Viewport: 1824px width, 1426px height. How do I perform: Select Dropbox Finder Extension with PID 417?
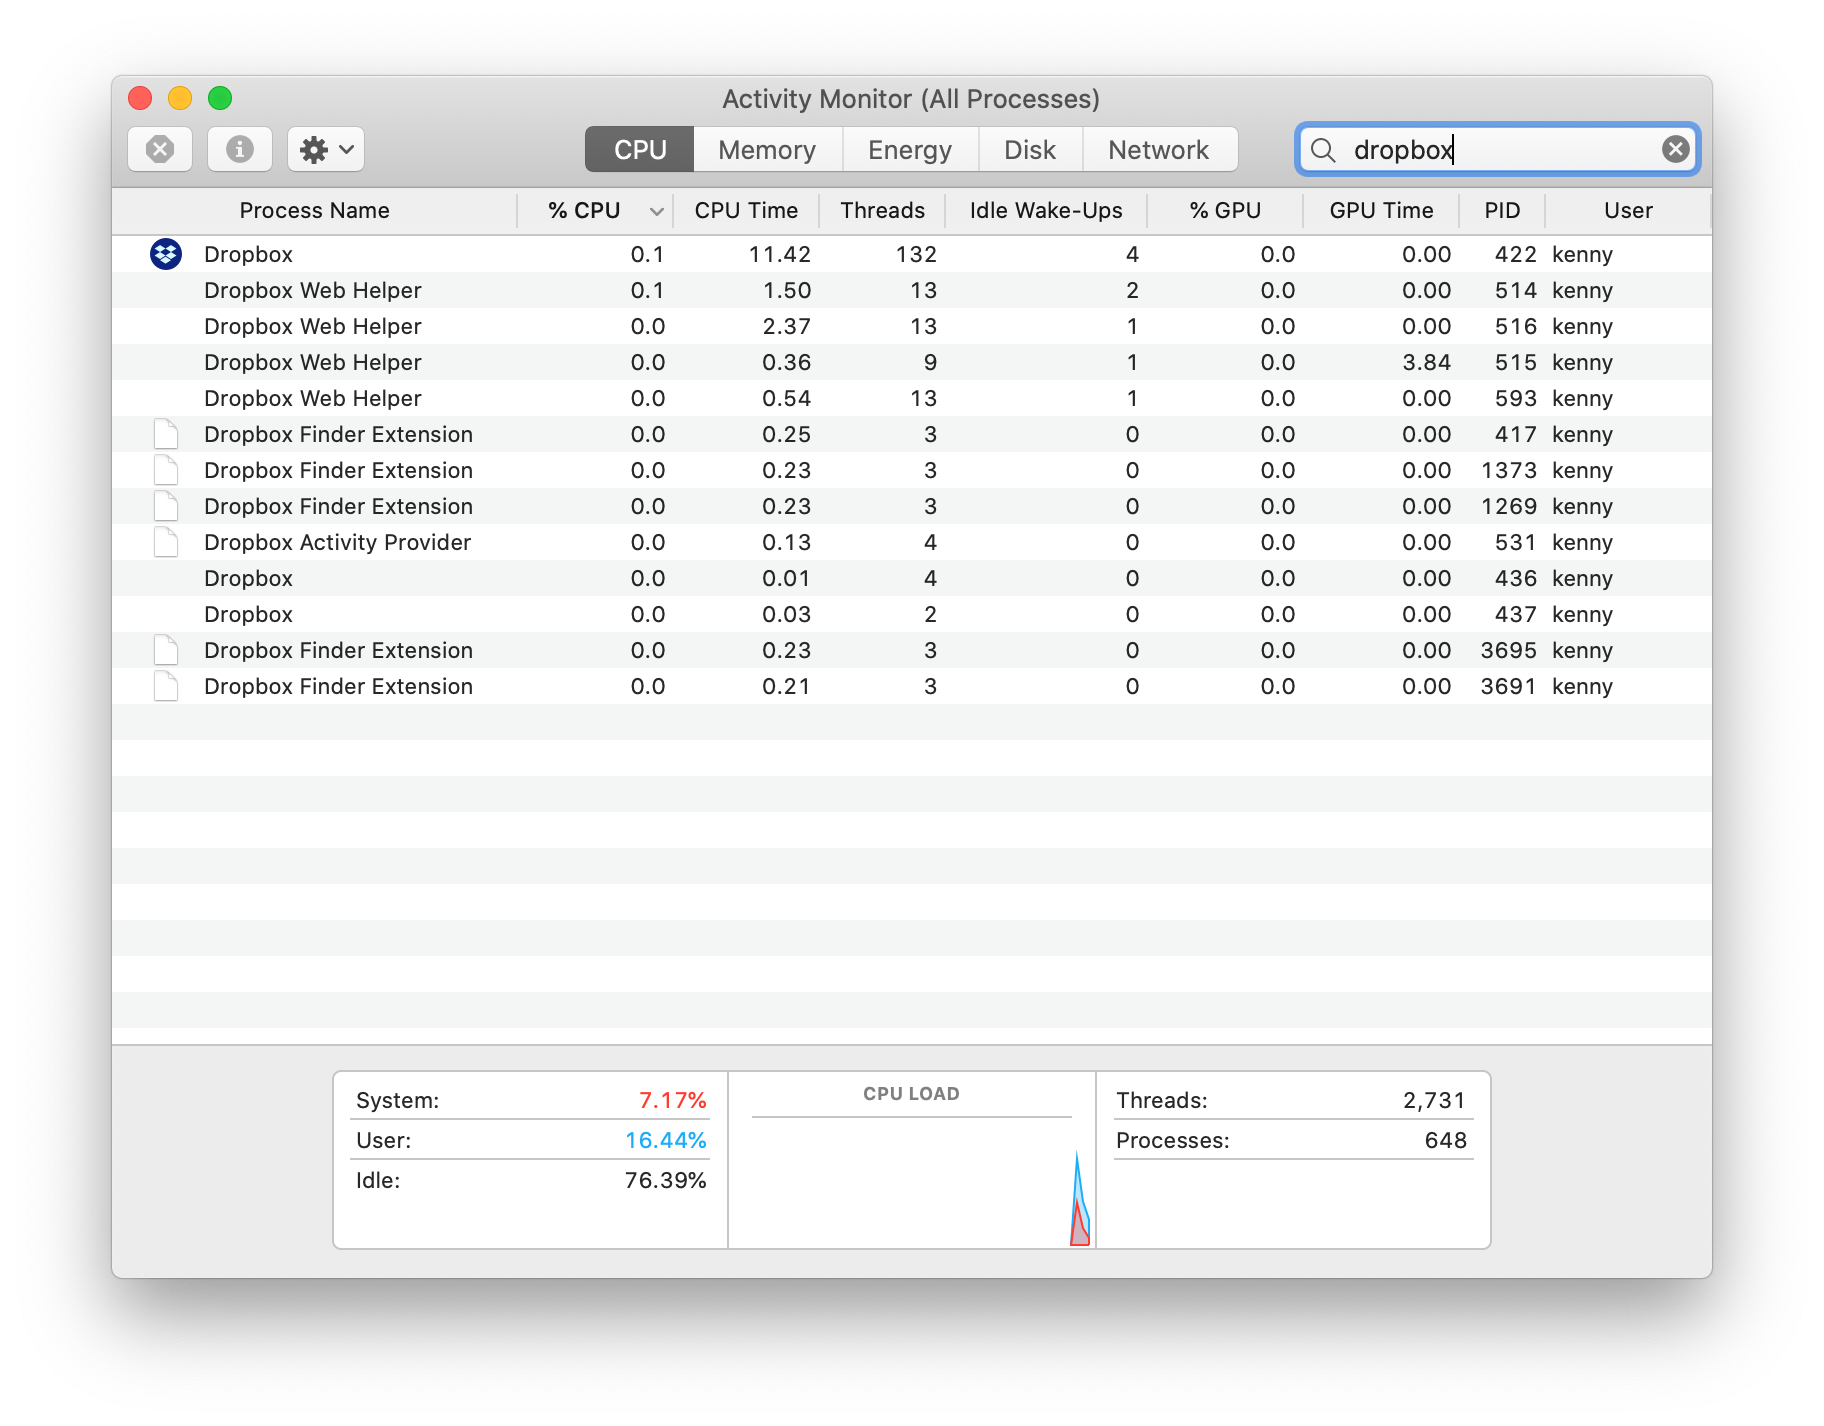coord(912,434)
